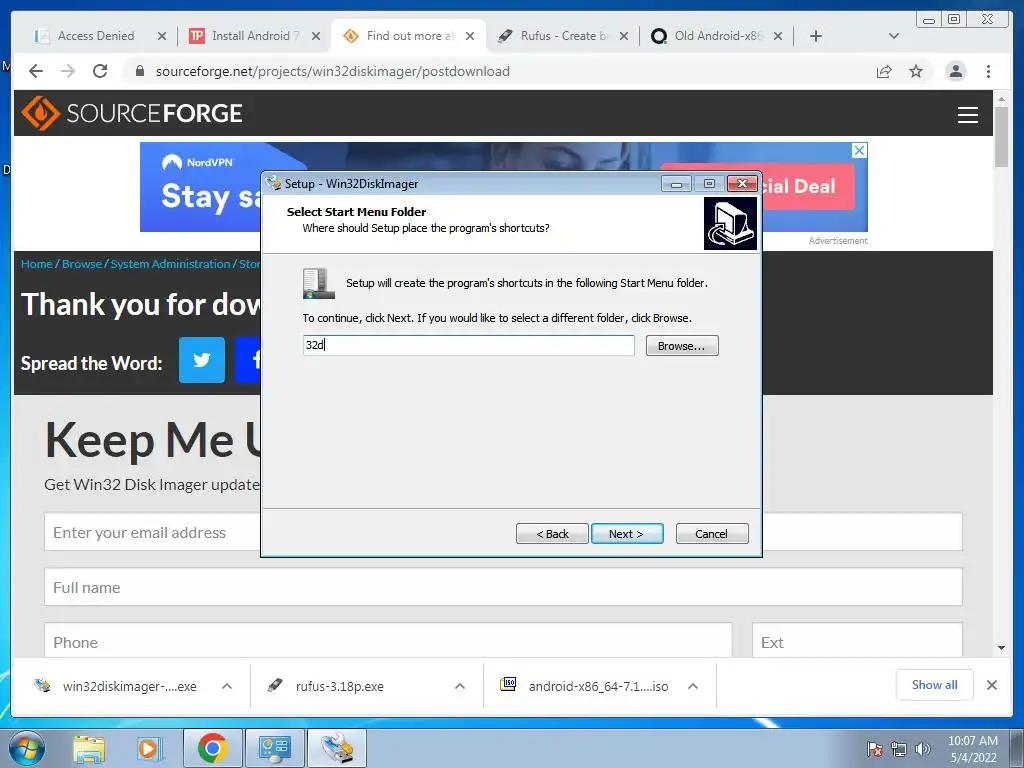Expand android iso download options chevron
The image size is (1024, 768).
pos(693,686)
